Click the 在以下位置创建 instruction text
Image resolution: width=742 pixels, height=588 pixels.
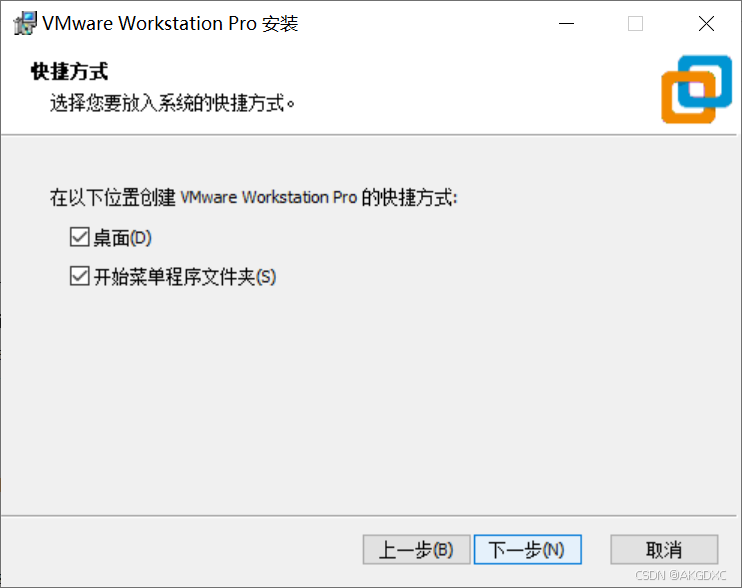click(x=113, y=197)
